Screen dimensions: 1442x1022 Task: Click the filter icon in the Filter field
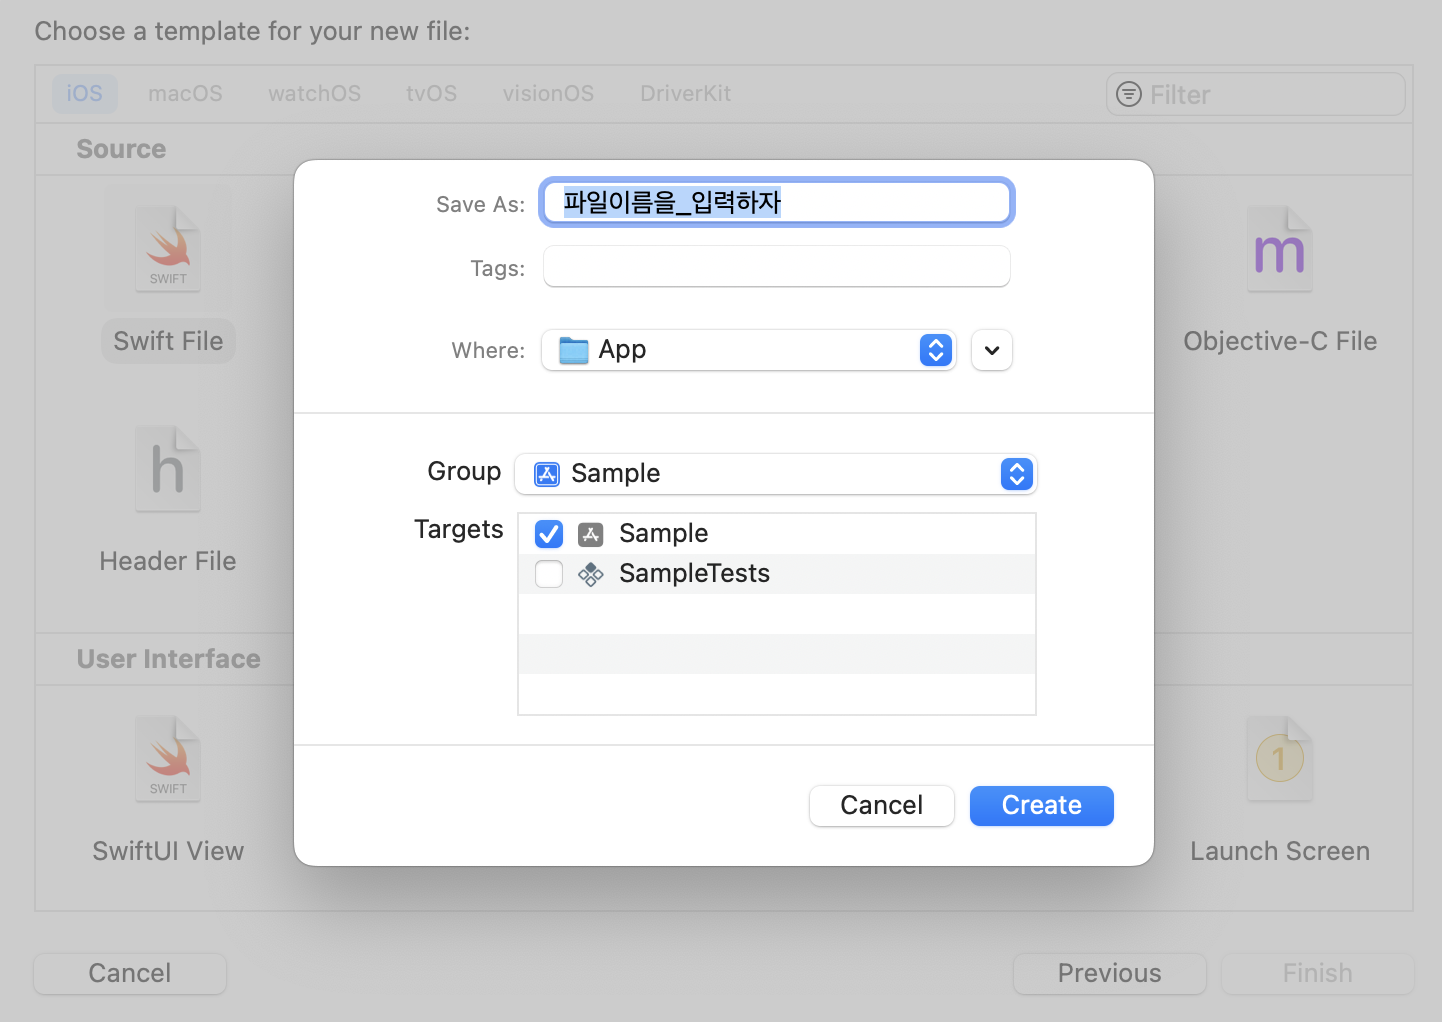pos(1129,94)
